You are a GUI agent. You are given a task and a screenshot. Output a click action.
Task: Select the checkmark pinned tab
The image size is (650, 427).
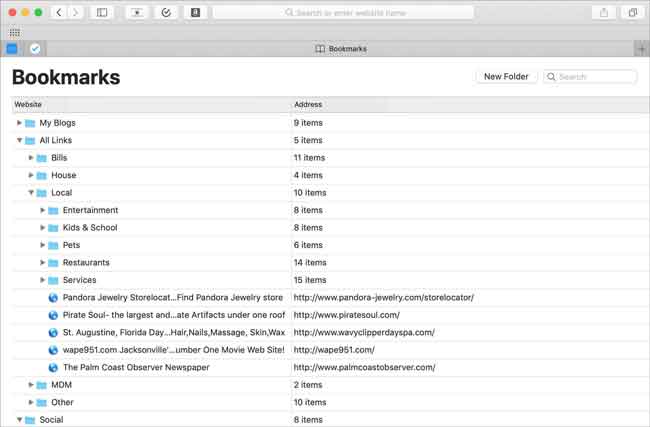coord(35,49)
